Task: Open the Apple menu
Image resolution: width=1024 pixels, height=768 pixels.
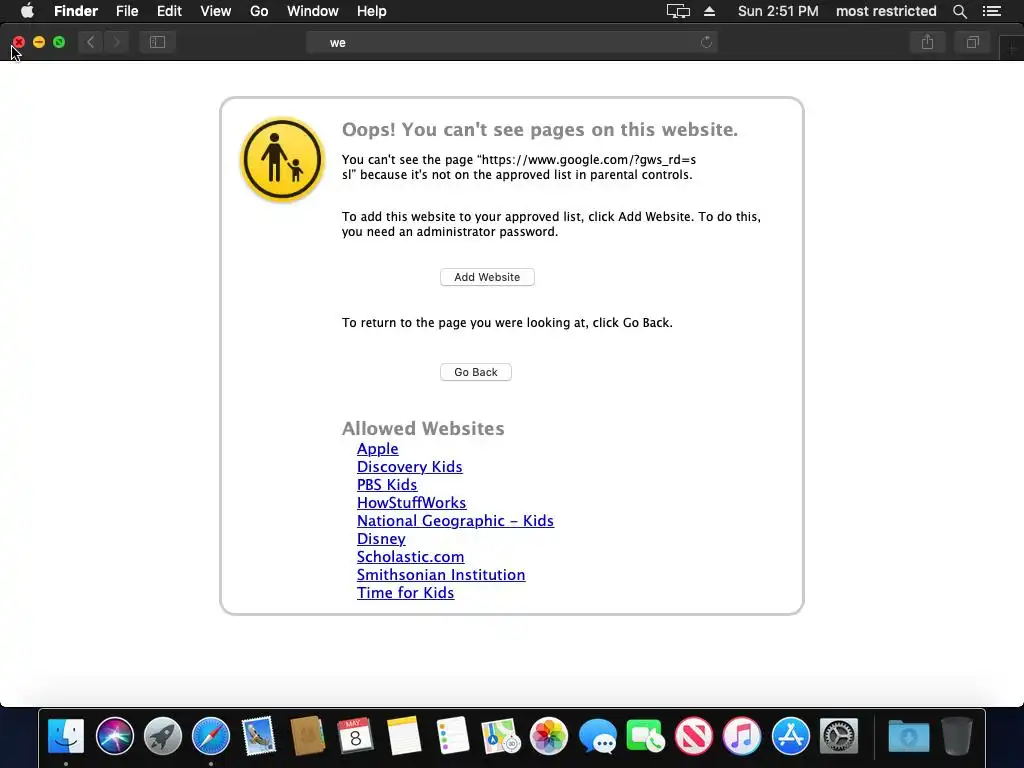Action: (x=27, y=11)
